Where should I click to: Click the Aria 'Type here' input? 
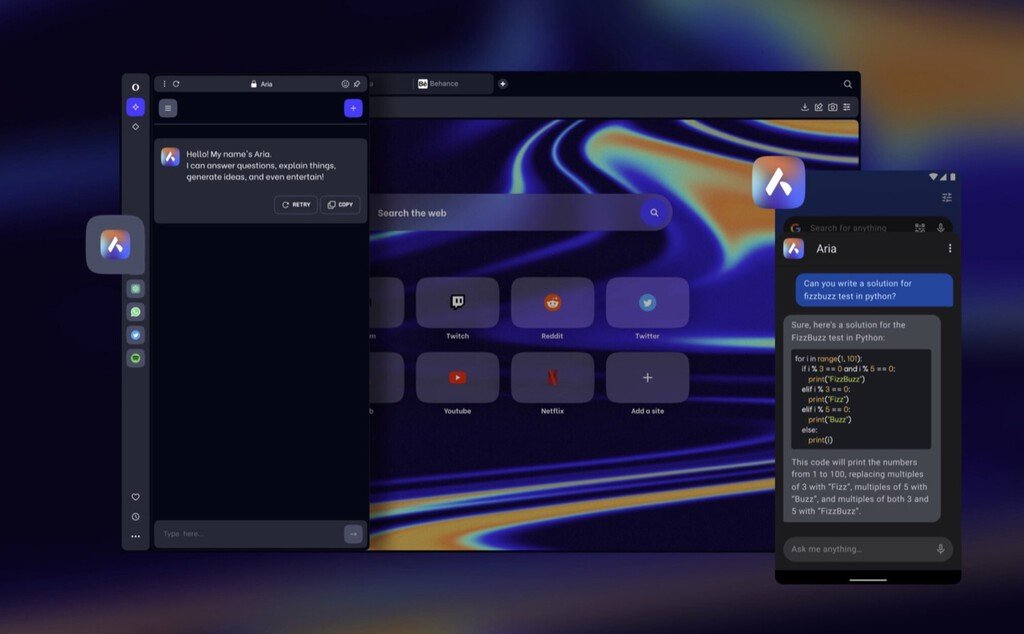[x=248, y=534]
